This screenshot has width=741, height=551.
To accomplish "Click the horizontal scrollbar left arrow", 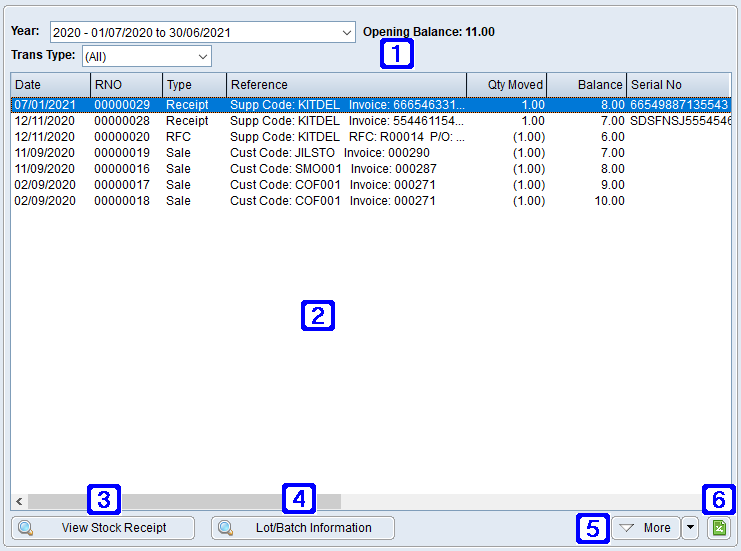I will [x=19, y=501].
